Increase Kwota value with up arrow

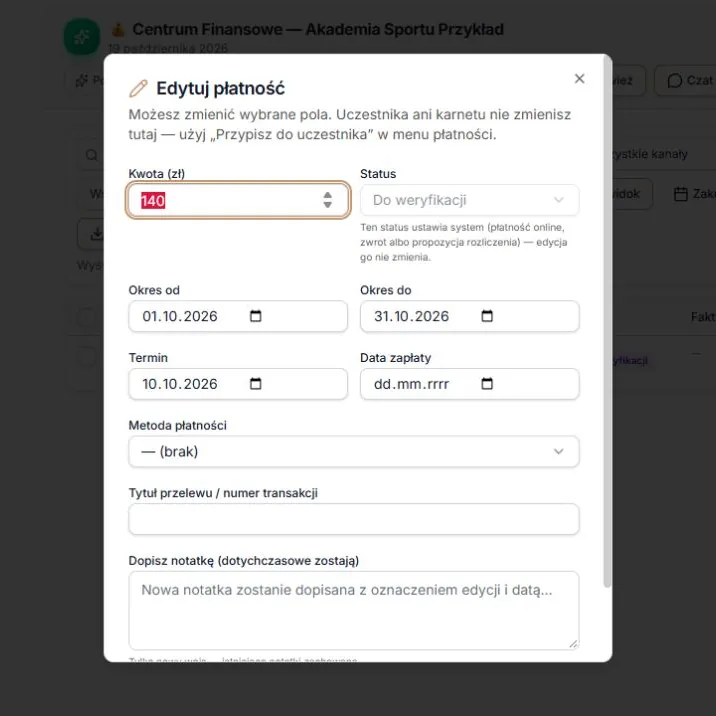[327, 195]
